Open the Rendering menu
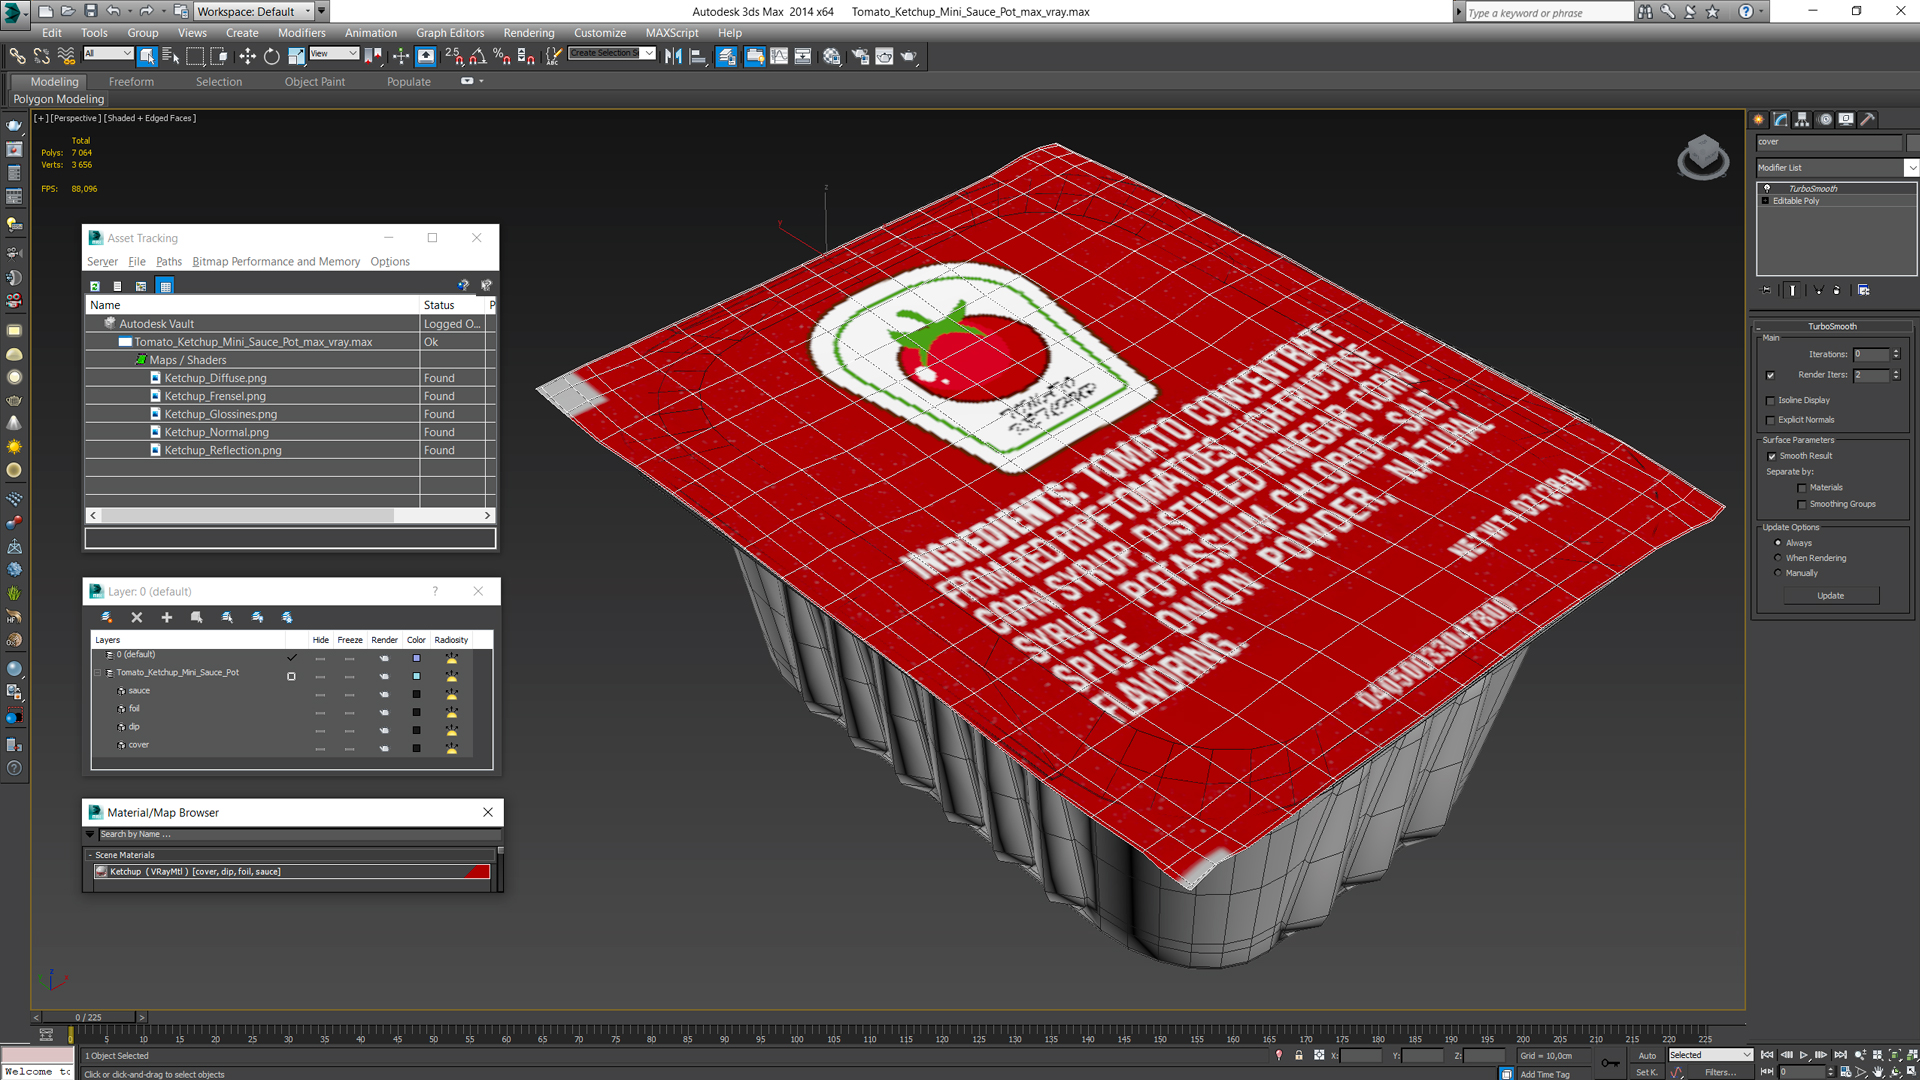This screenshot has height=1080, width=1920. (528, 33)
